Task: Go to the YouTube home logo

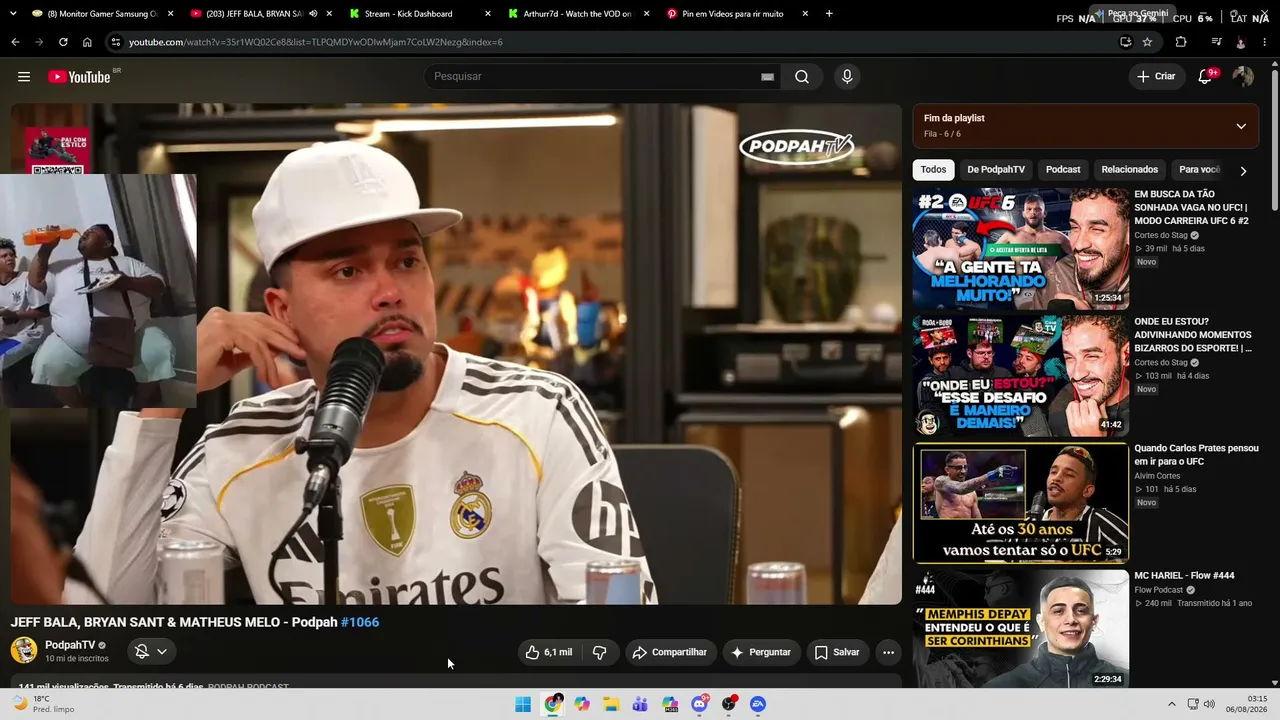Action: (x=79, y=77)
